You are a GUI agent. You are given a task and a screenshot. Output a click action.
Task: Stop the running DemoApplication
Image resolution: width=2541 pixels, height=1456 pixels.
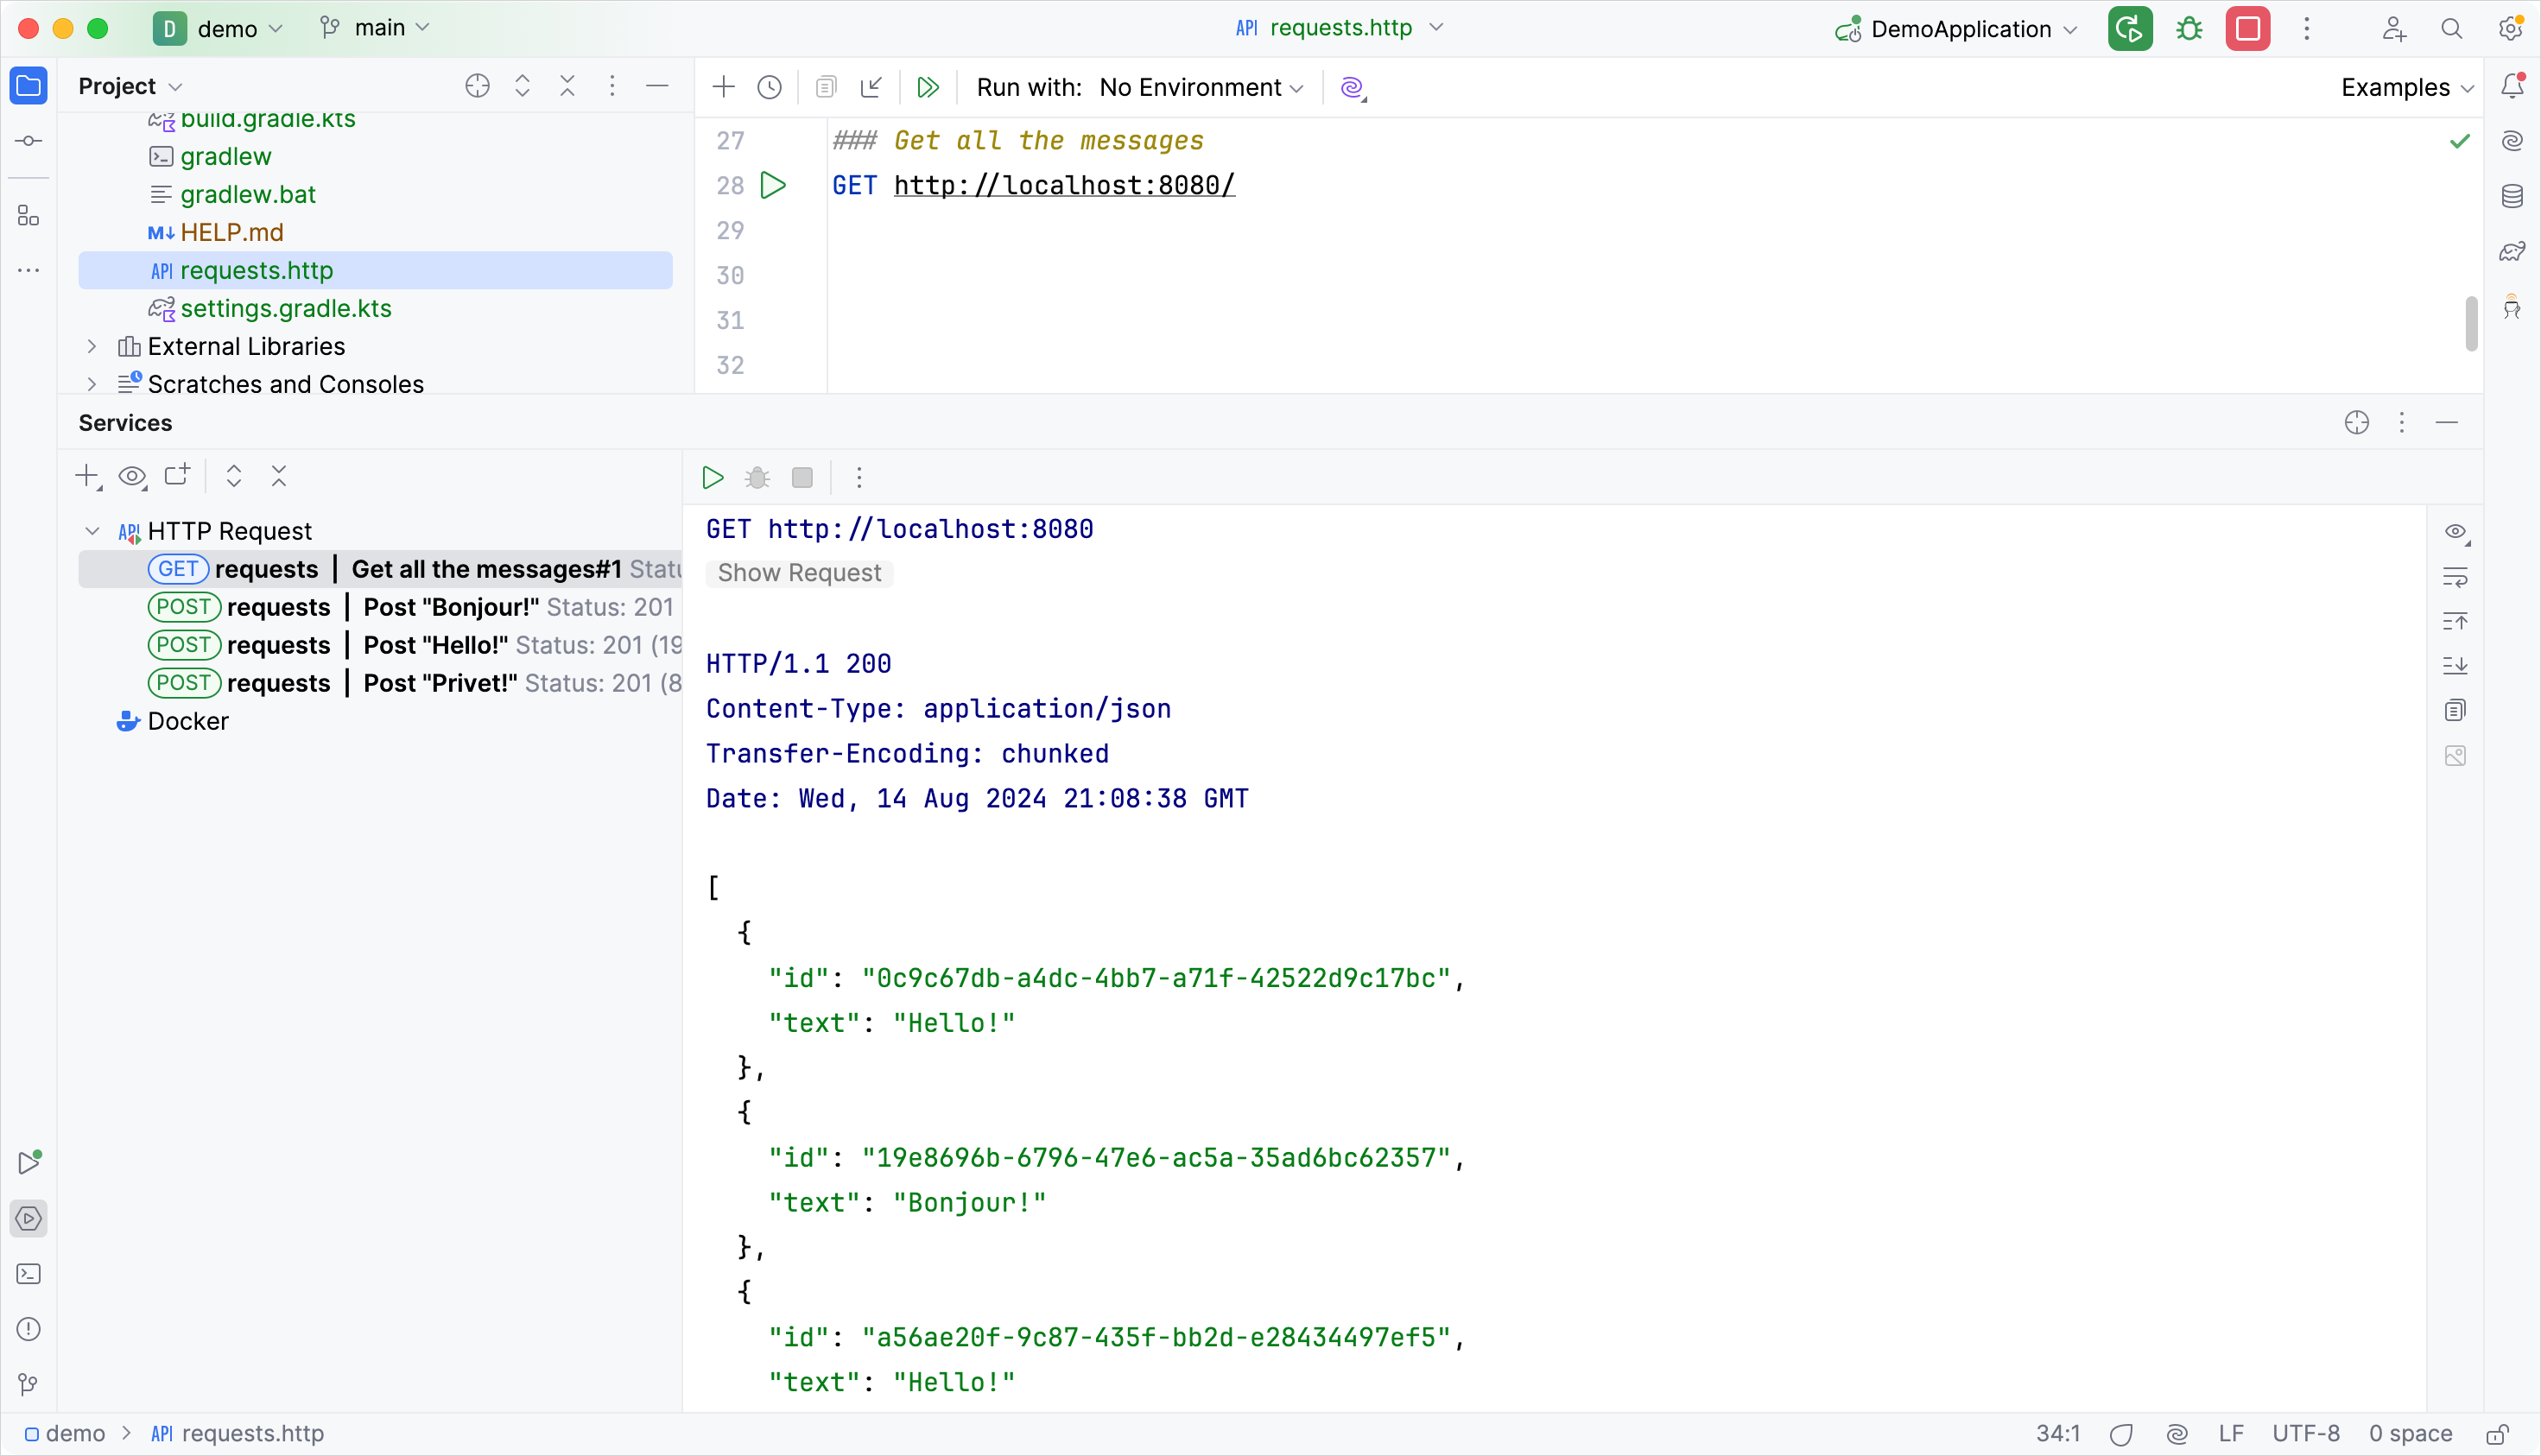[2247, 28]
